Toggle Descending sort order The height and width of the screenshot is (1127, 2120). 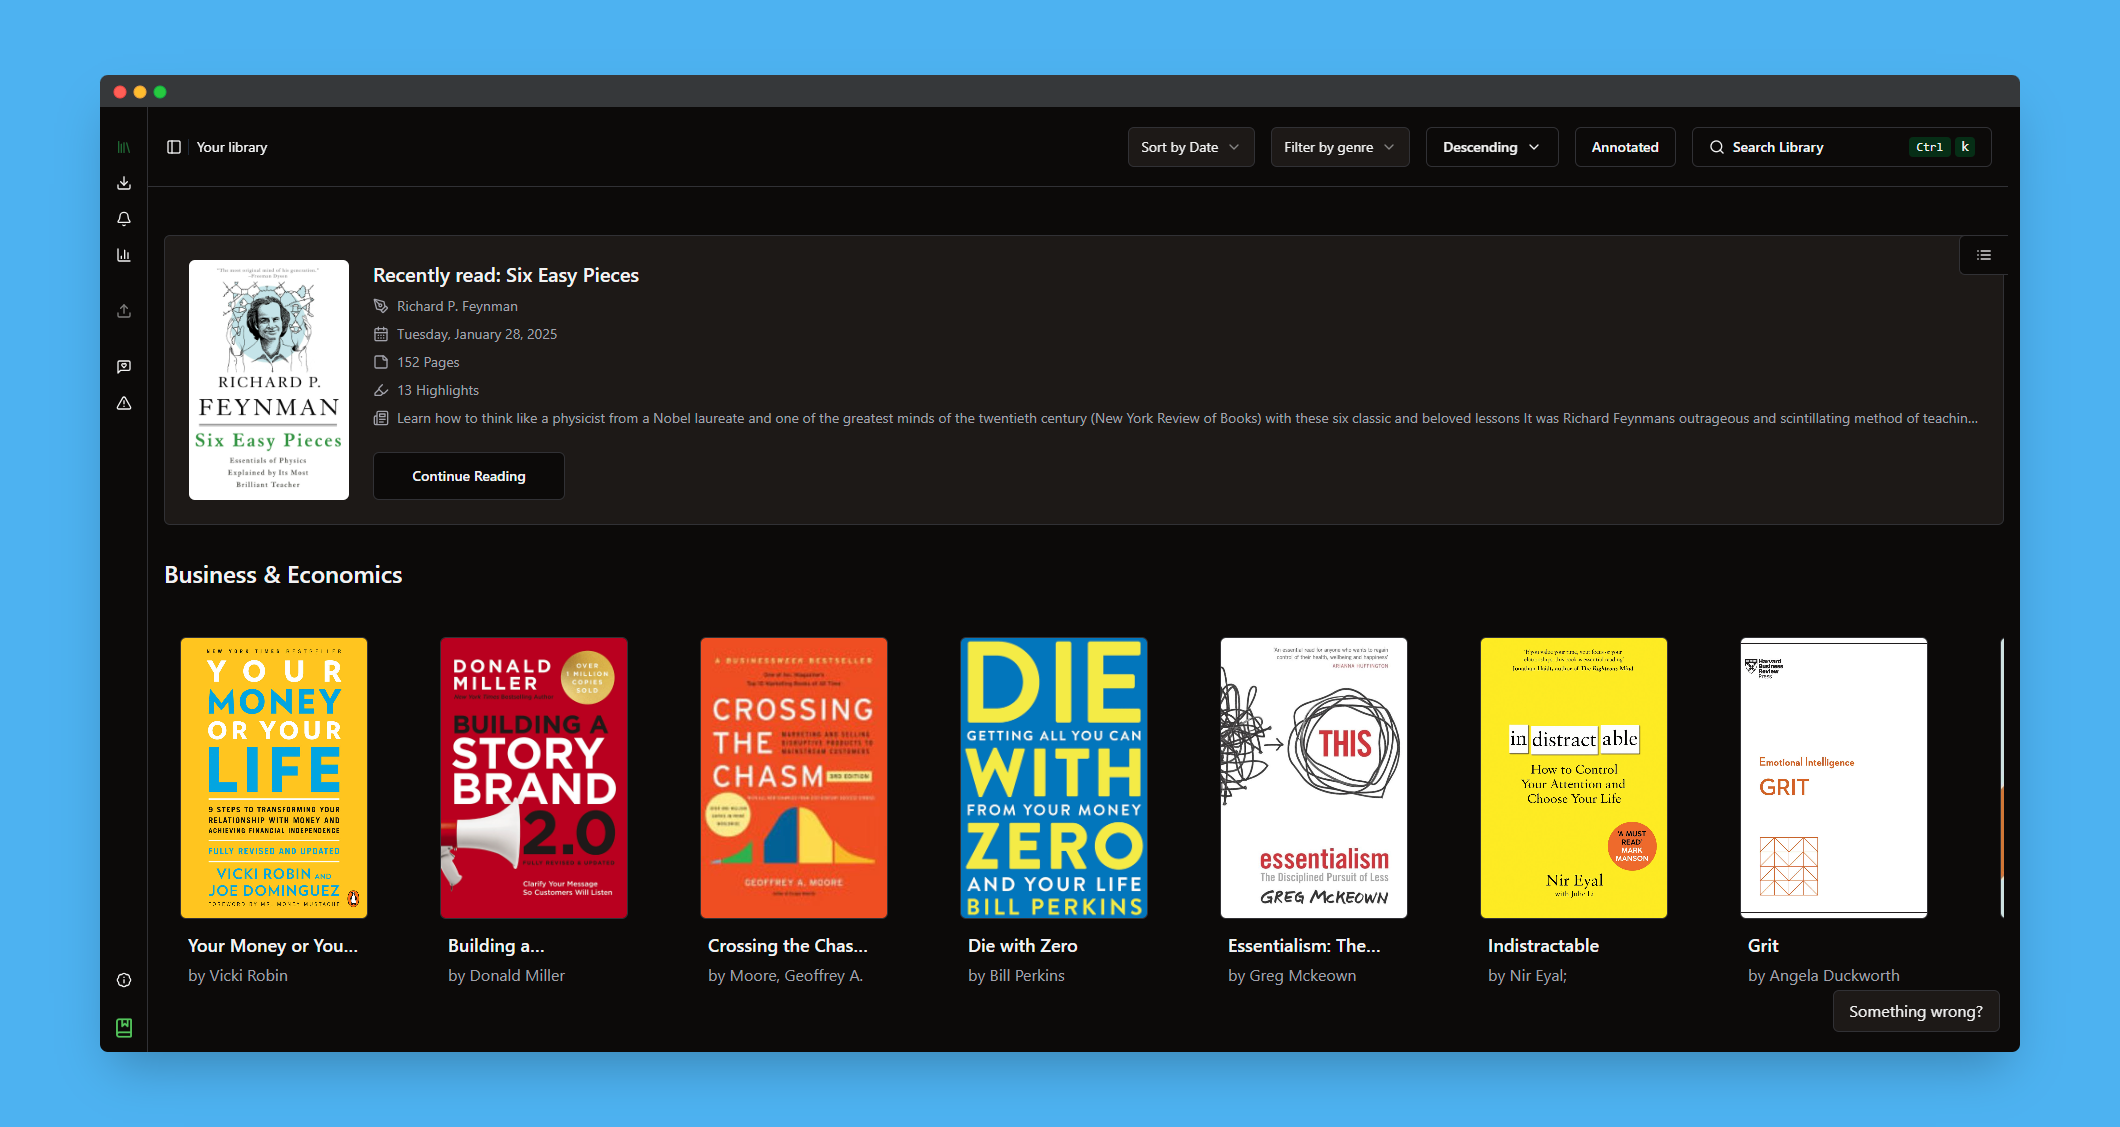1482,146
